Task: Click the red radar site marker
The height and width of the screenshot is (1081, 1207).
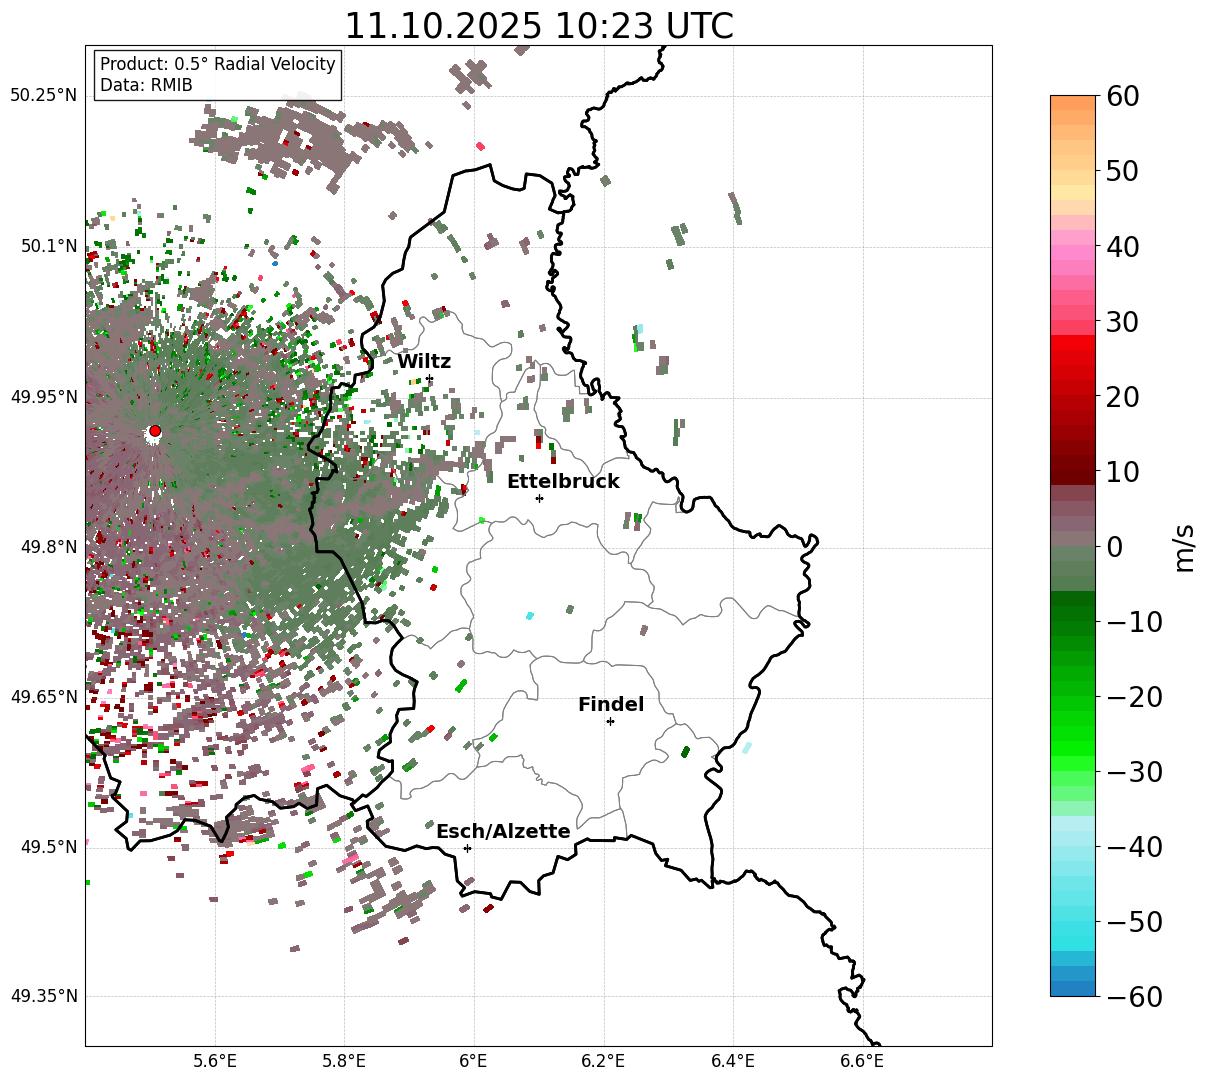Action: (x=154, y=431)
